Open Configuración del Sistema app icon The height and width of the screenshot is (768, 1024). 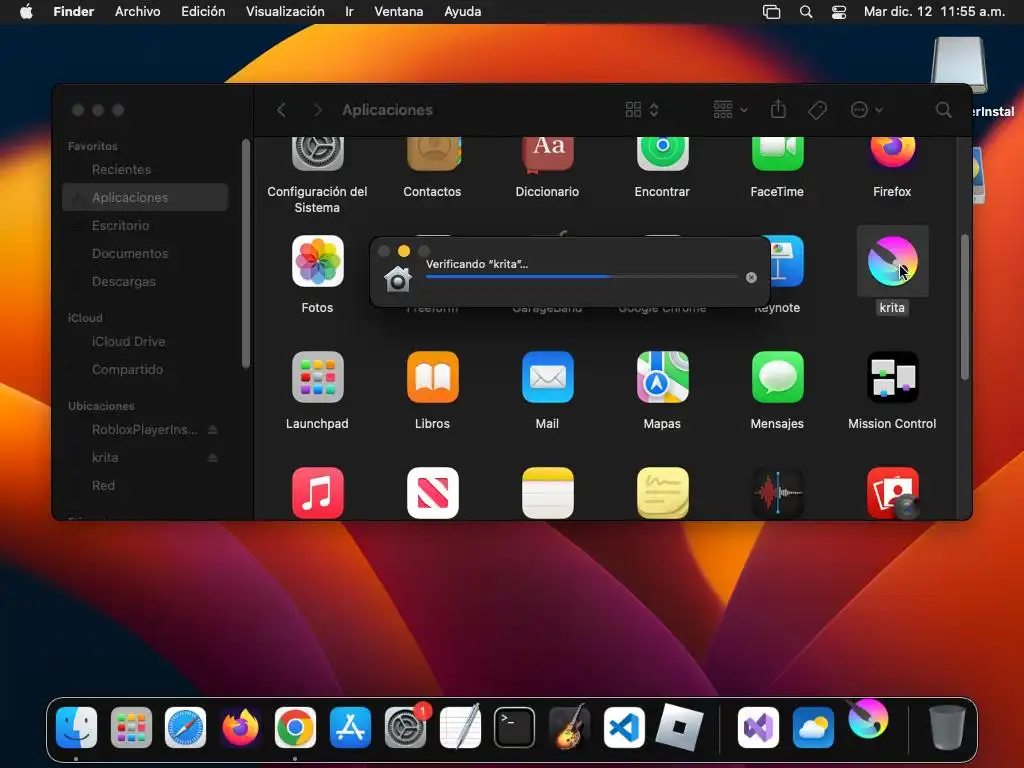tap(317, 154)
